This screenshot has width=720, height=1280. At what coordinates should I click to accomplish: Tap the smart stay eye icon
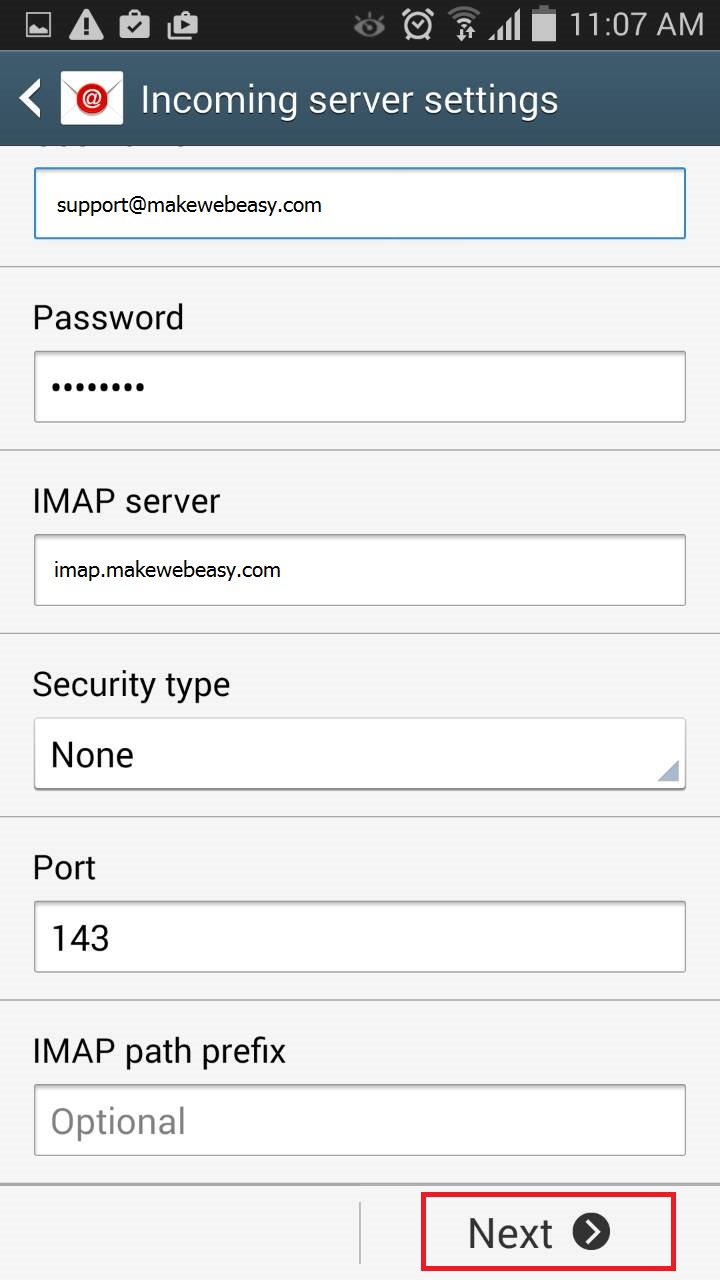(x=369, y=25)
